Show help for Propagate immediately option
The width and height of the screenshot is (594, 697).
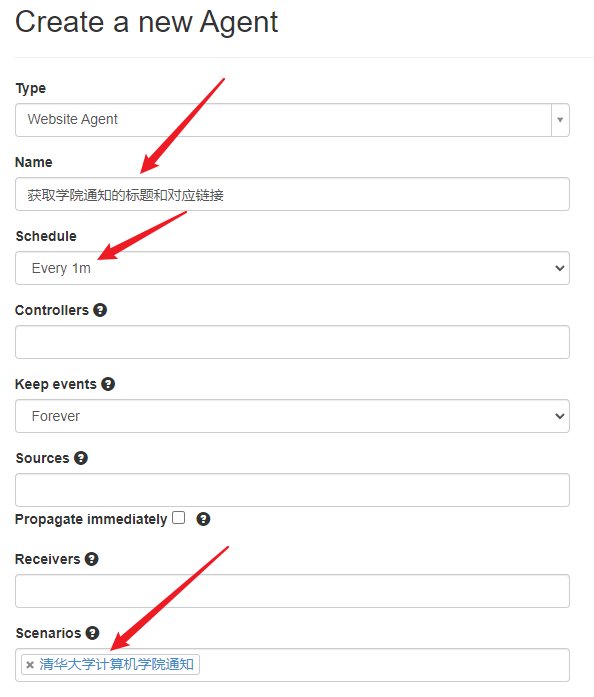point(203,519)
